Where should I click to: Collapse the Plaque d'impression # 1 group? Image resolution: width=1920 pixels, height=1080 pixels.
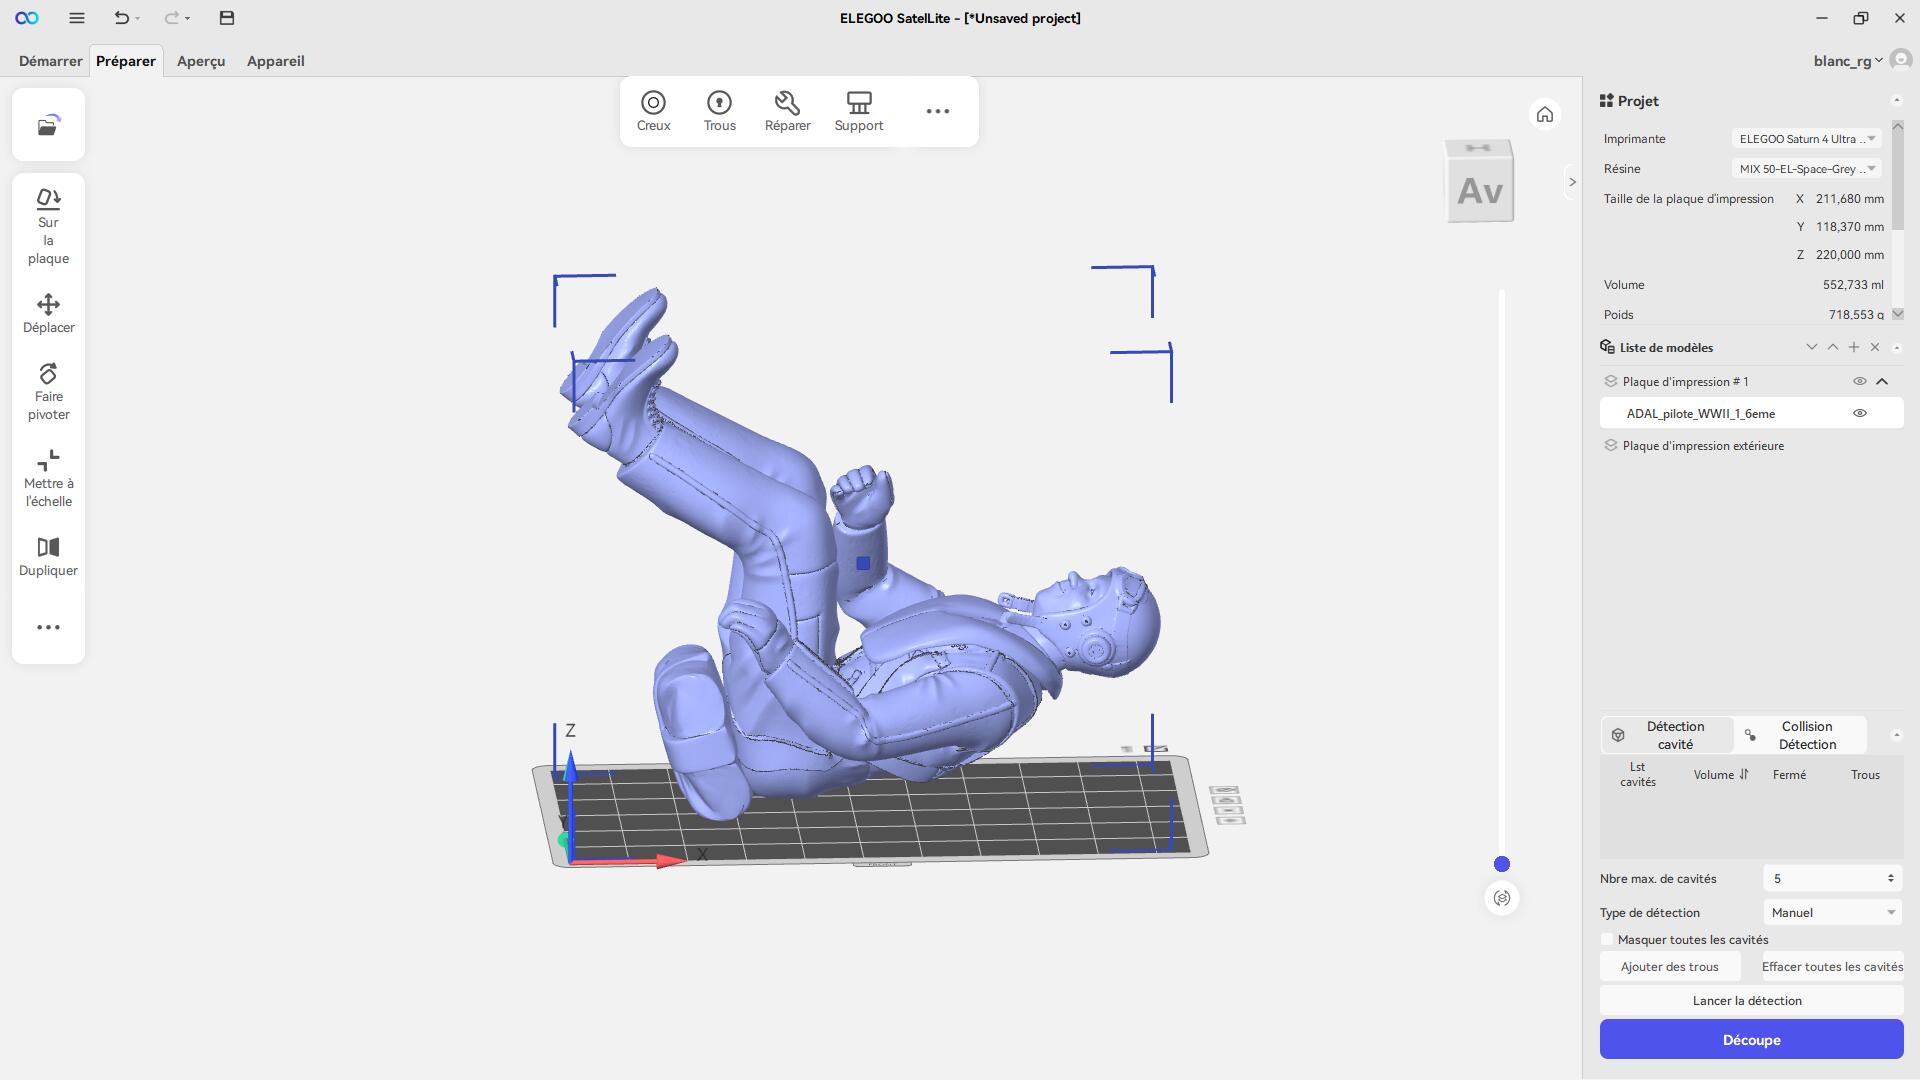coord(1882,381)
